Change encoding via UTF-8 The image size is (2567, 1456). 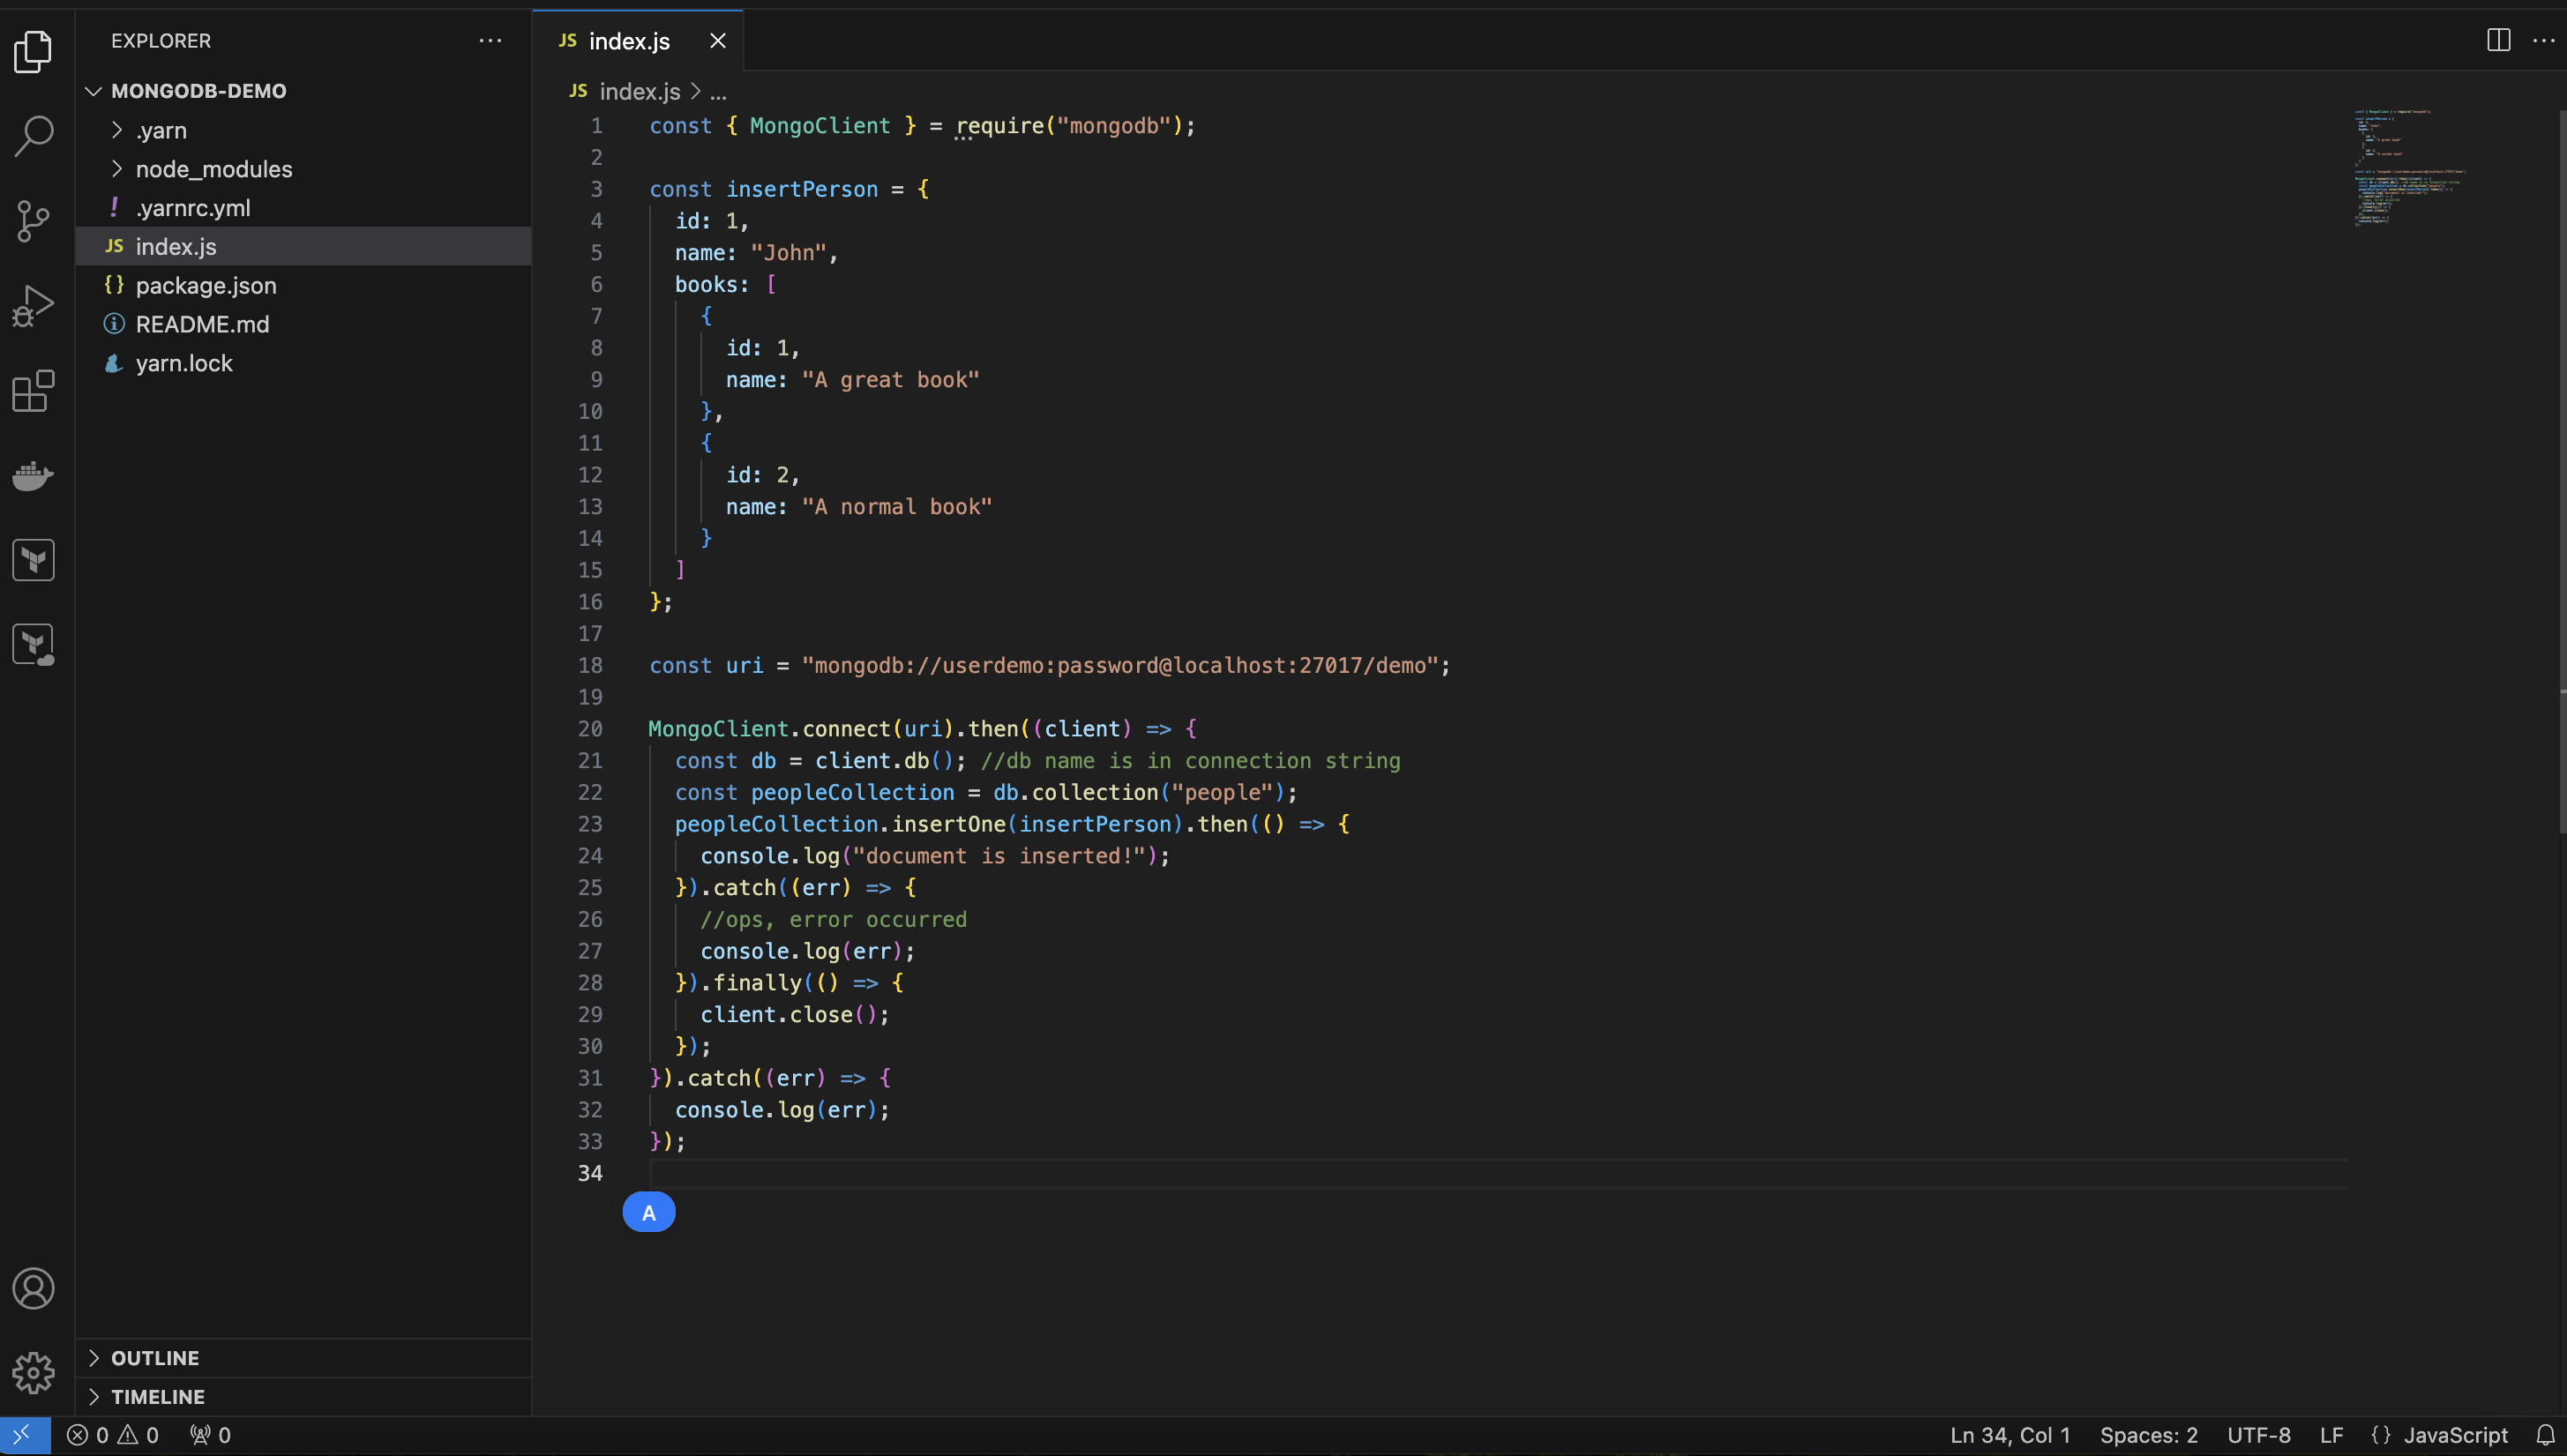click(2259, 1435)
